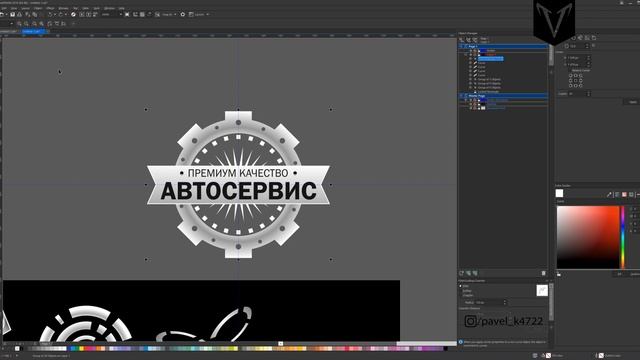This screenshot has width=640, height=360.
Task: Collapse the Master Page tree node
Action: [461, 96]
